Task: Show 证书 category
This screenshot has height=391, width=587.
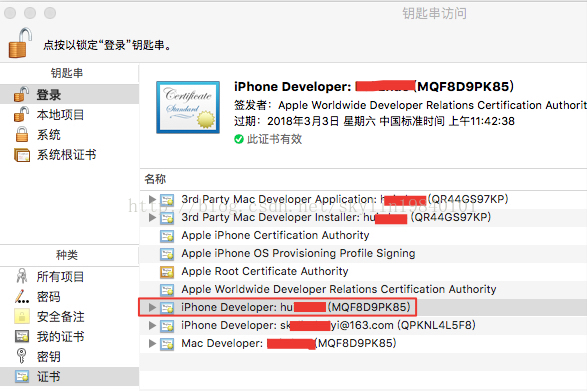Action: [x=48, y=376]
